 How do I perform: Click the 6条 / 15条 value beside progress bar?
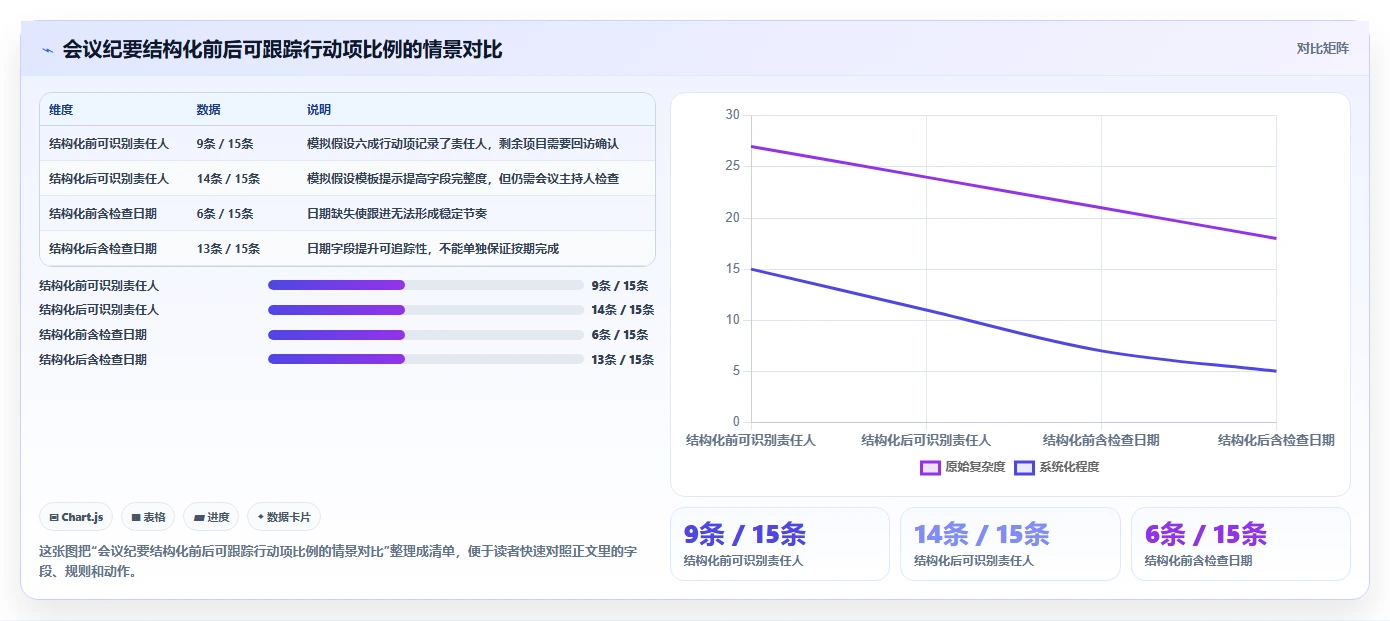620,335
